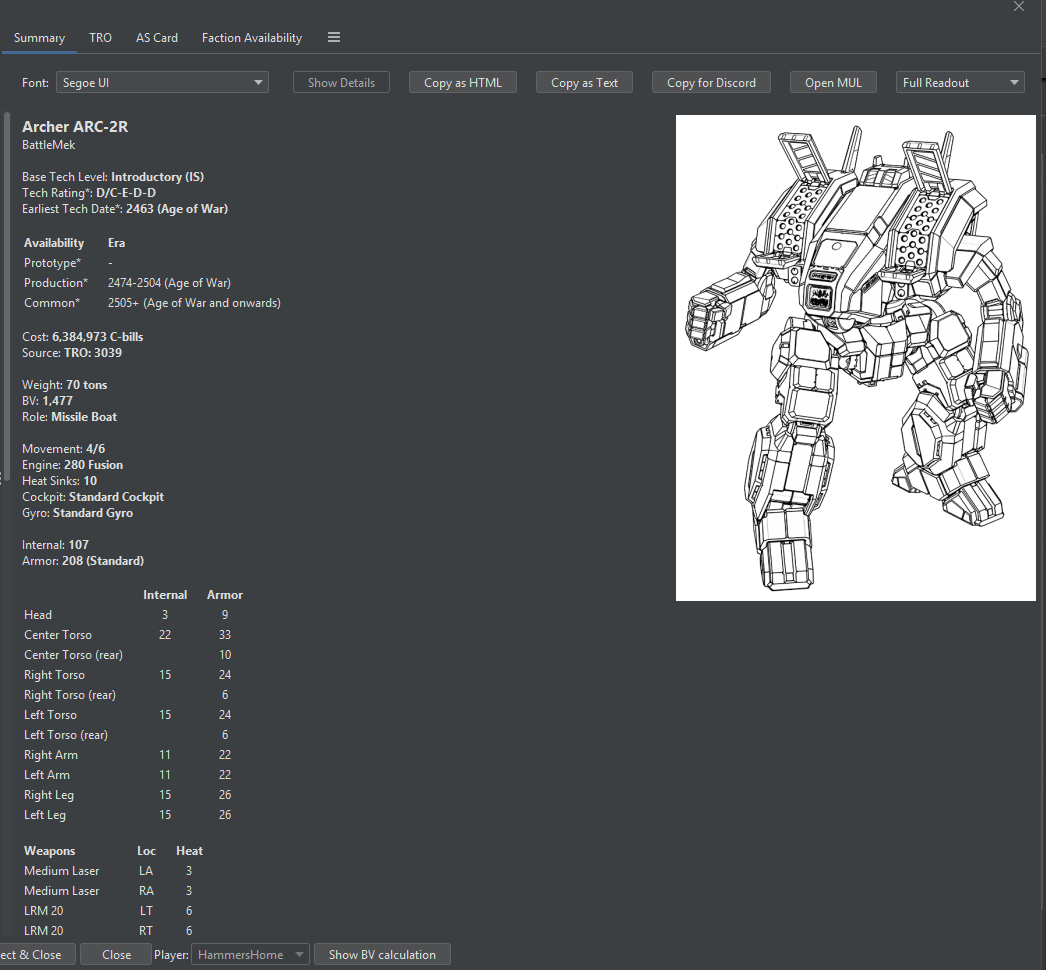Click the Weapons table header
Image resolution: width=1046 pixels, height=970 pixels.
tap(49, 851)
